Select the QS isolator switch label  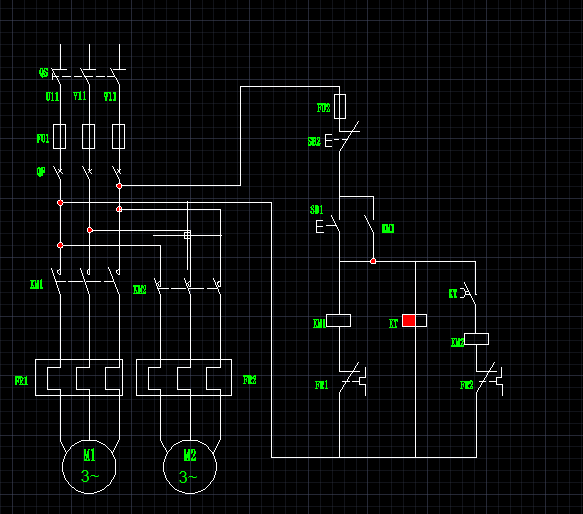(44, 73)
